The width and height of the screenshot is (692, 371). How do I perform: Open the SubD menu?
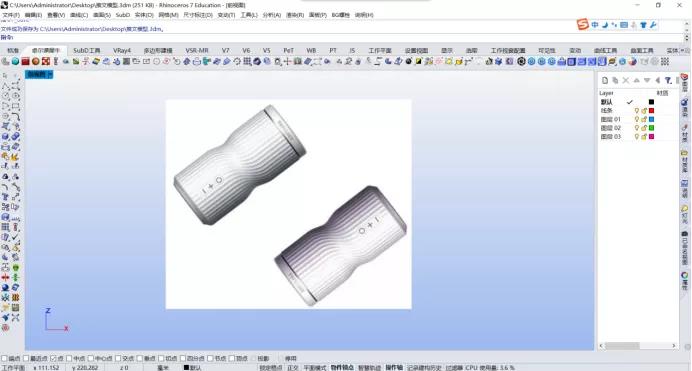point(123,15)
